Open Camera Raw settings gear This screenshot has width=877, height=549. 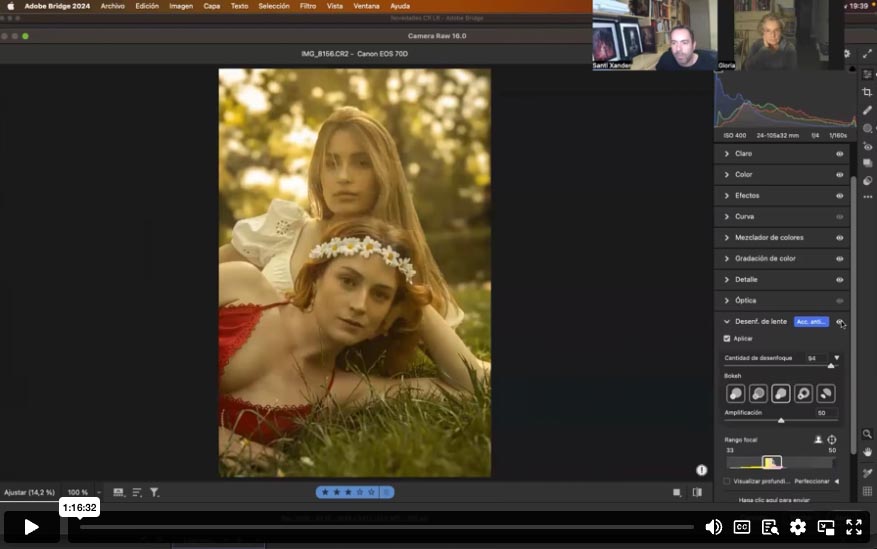point(847,54)
